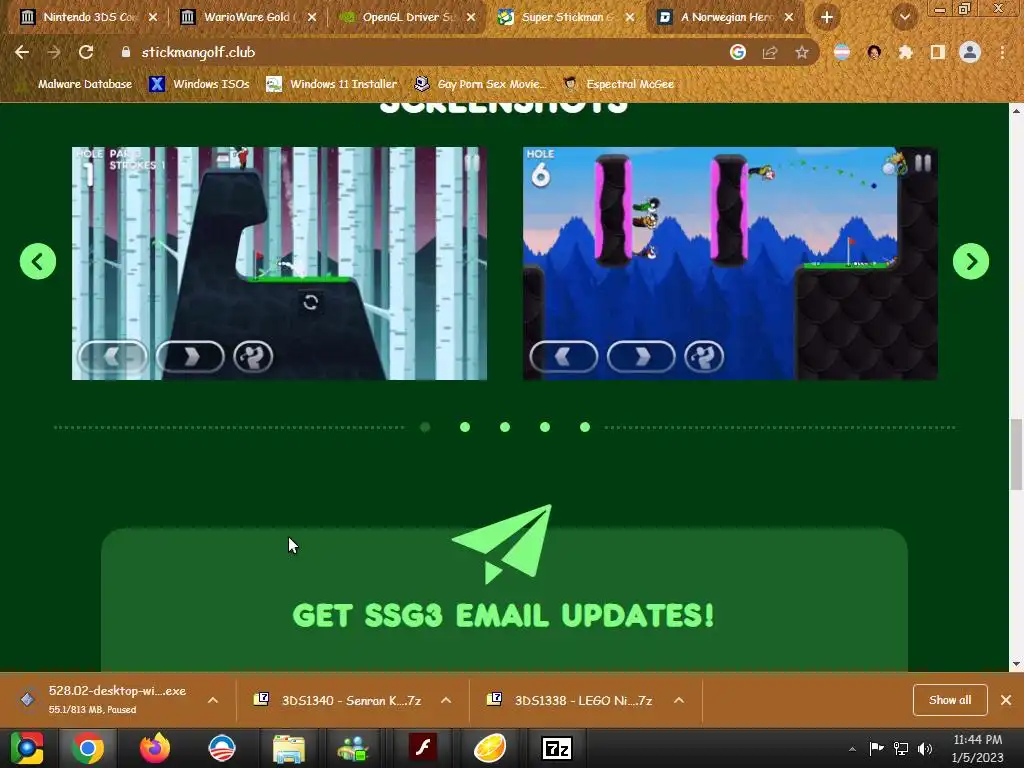
Task: Open Malware Database bookmark
Action: click(x=74, y=84)
